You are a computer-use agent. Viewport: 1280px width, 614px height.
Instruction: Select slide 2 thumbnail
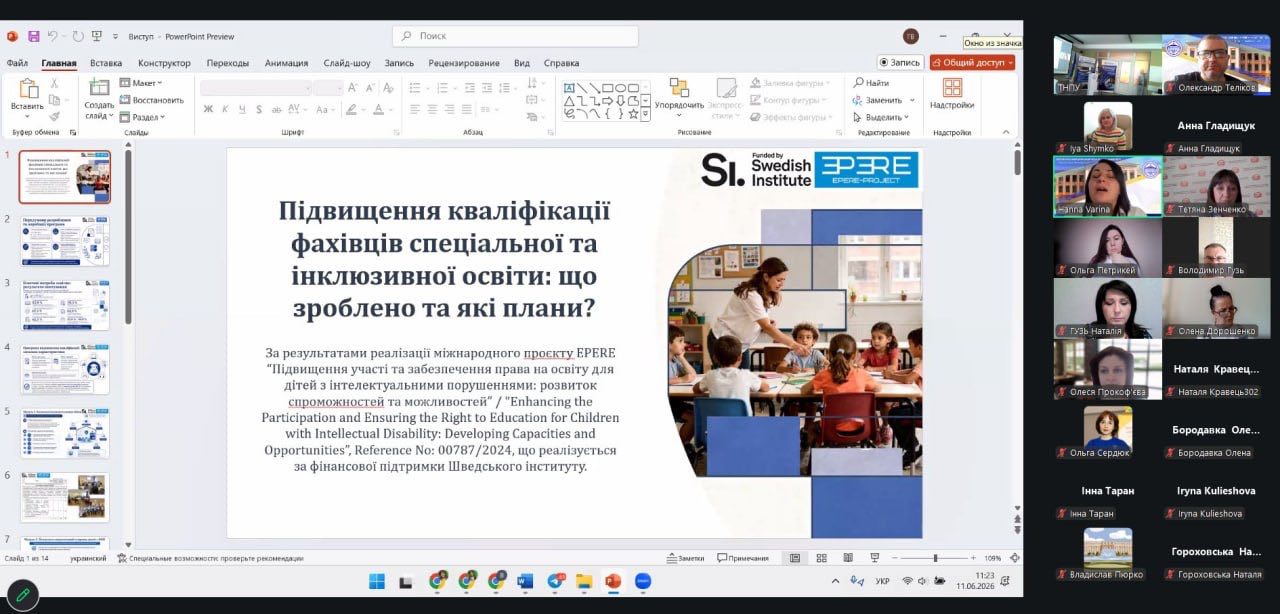click(x=66, y=240)
